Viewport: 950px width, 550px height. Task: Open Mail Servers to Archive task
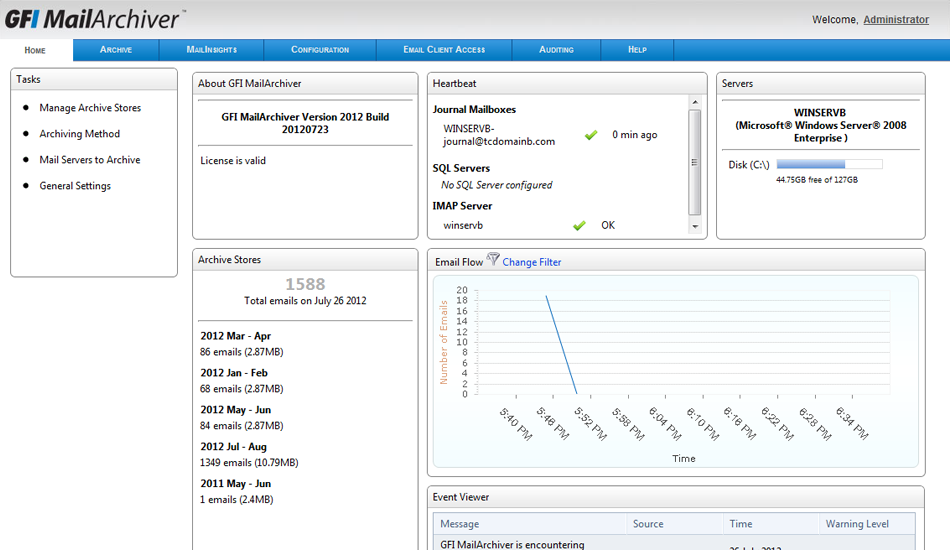[90, 160]
